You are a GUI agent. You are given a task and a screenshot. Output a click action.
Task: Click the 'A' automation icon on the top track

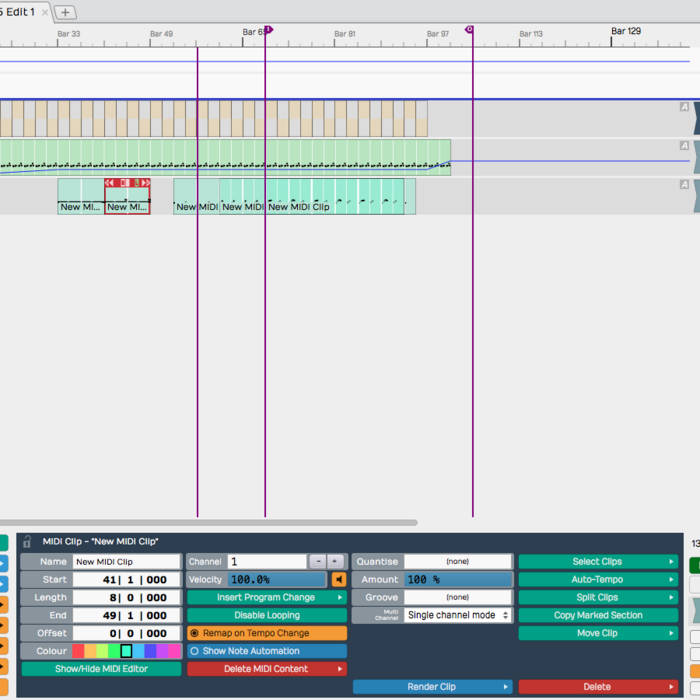click(684, 107)
